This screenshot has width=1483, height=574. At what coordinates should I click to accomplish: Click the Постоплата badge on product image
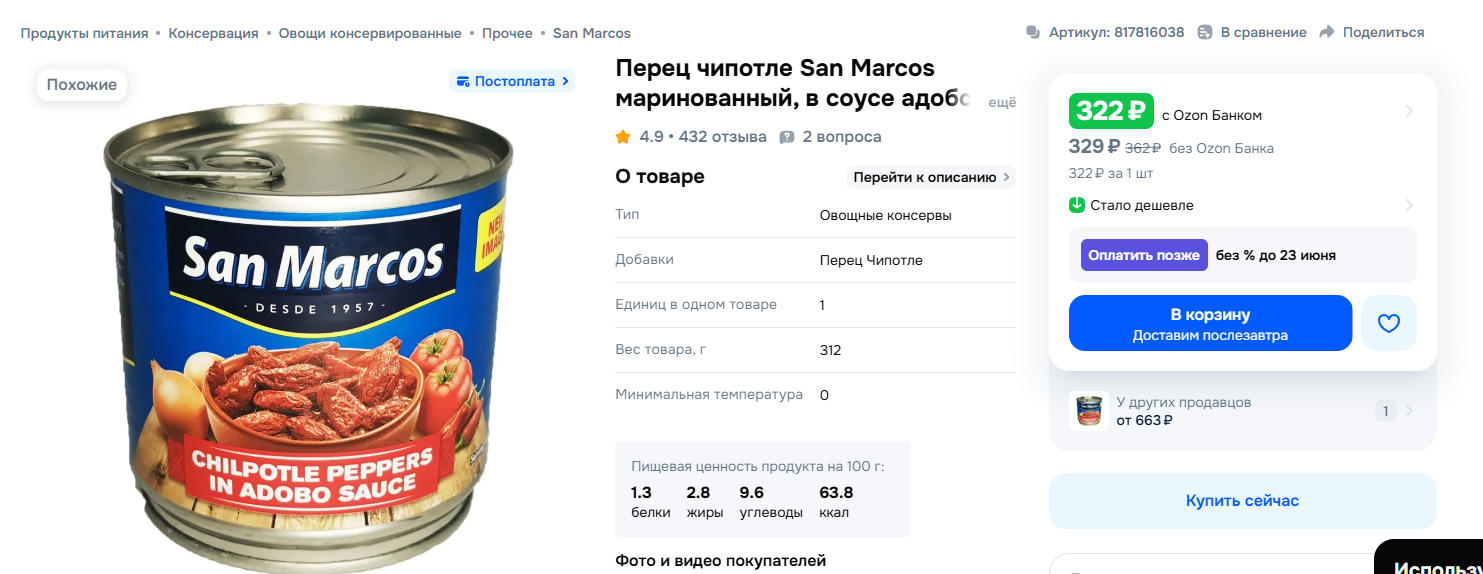click(512, 81)
